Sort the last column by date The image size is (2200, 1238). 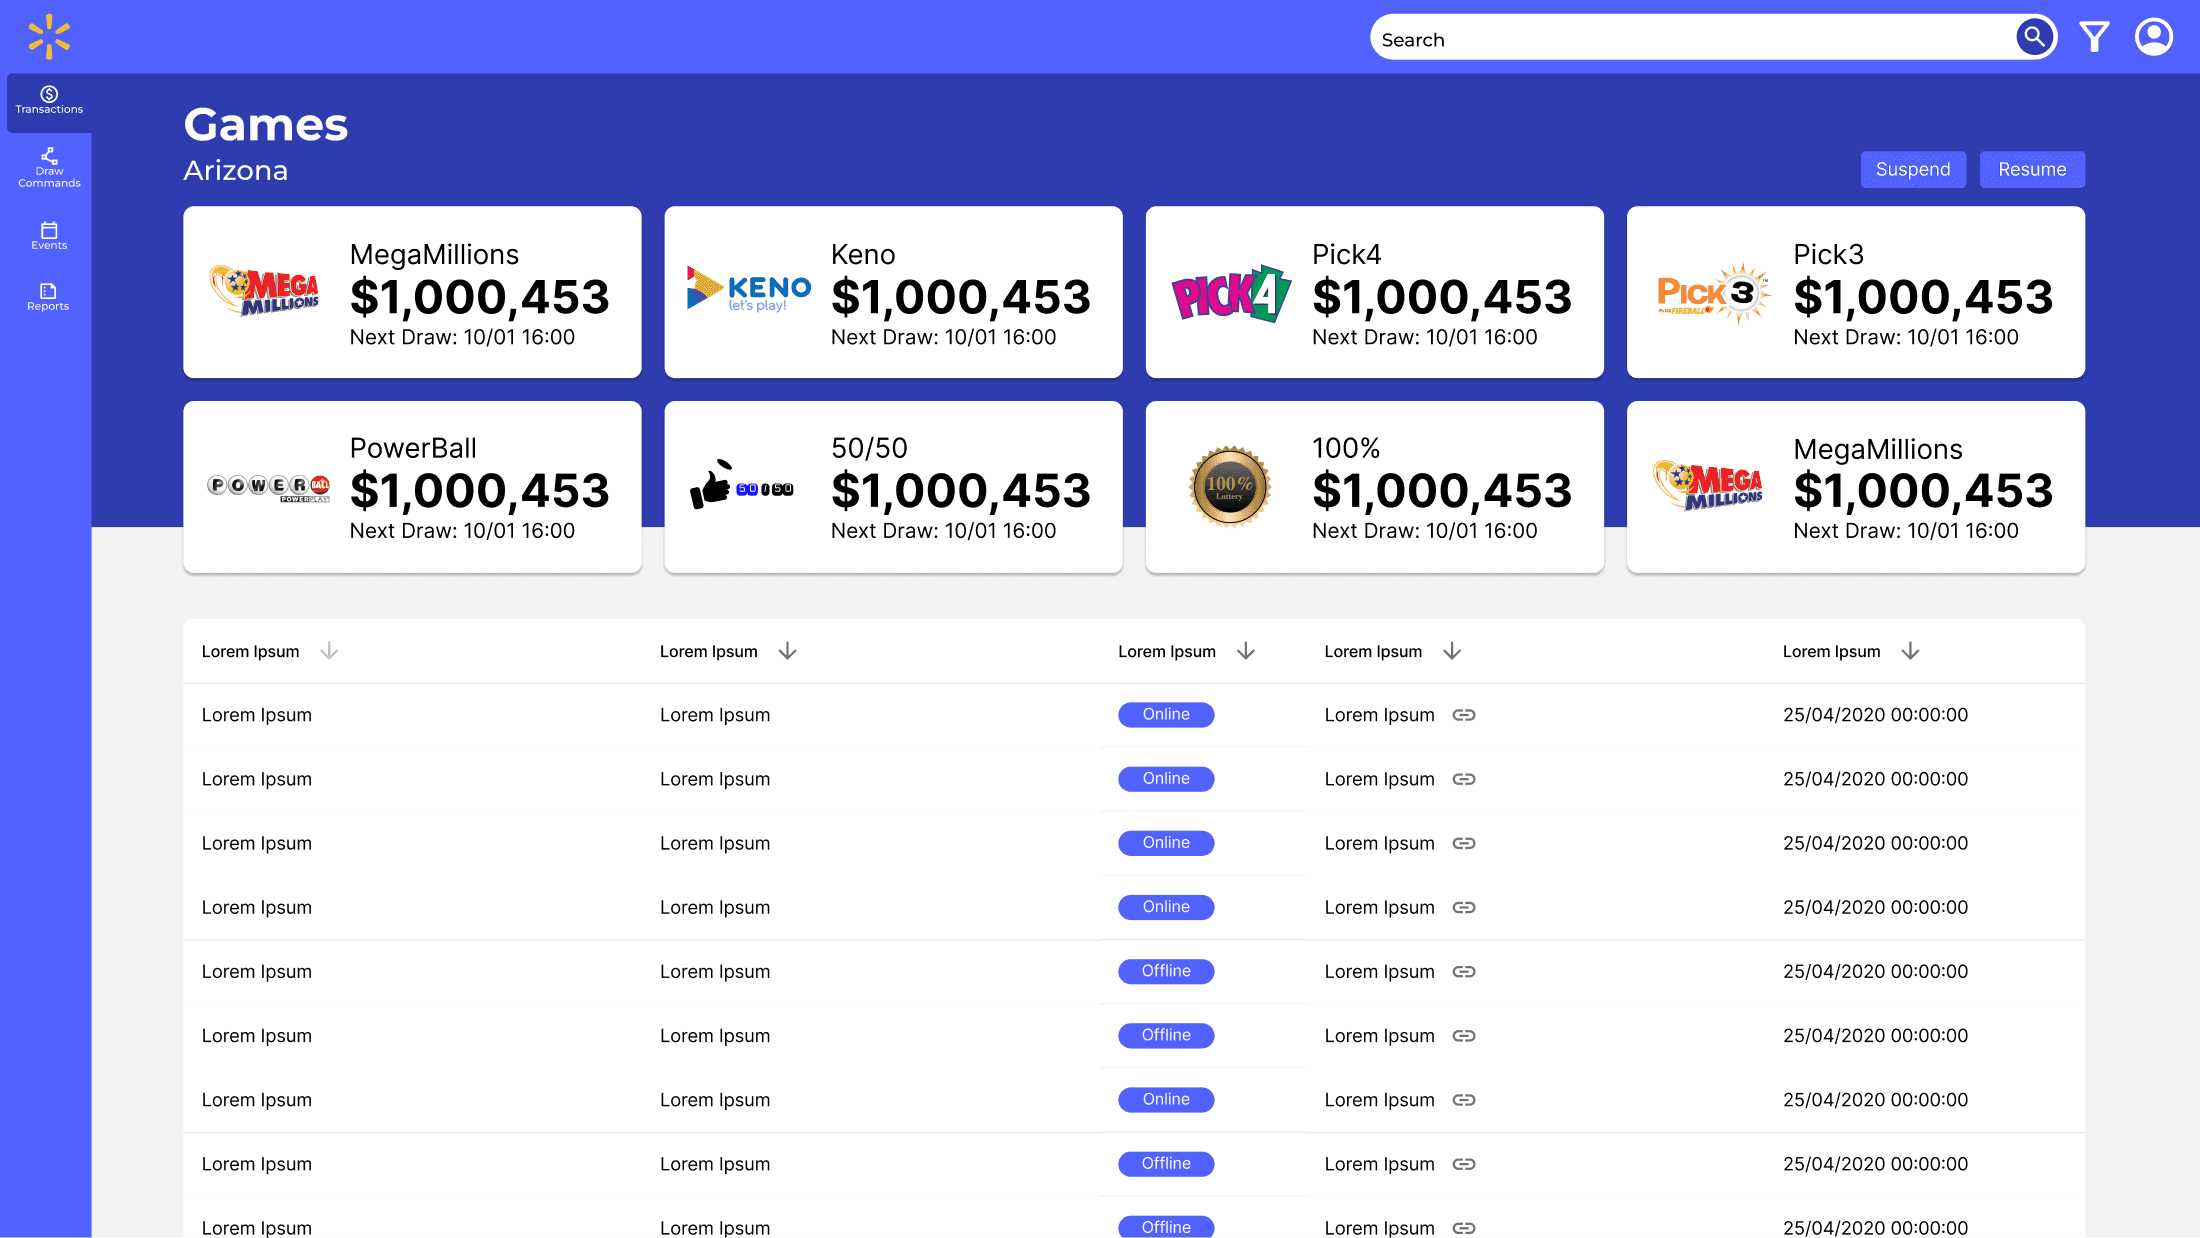click(1910, 651)
